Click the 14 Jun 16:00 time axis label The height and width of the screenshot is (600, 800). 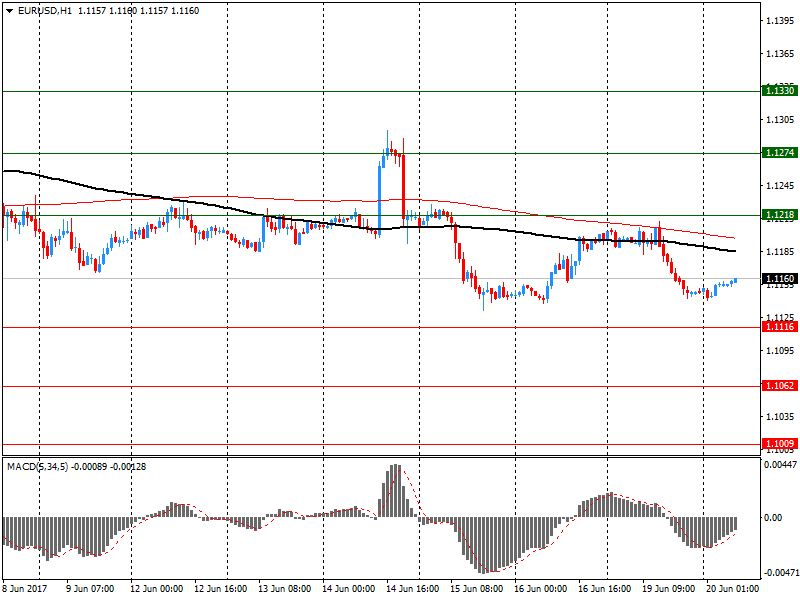(x=412, y=589)
